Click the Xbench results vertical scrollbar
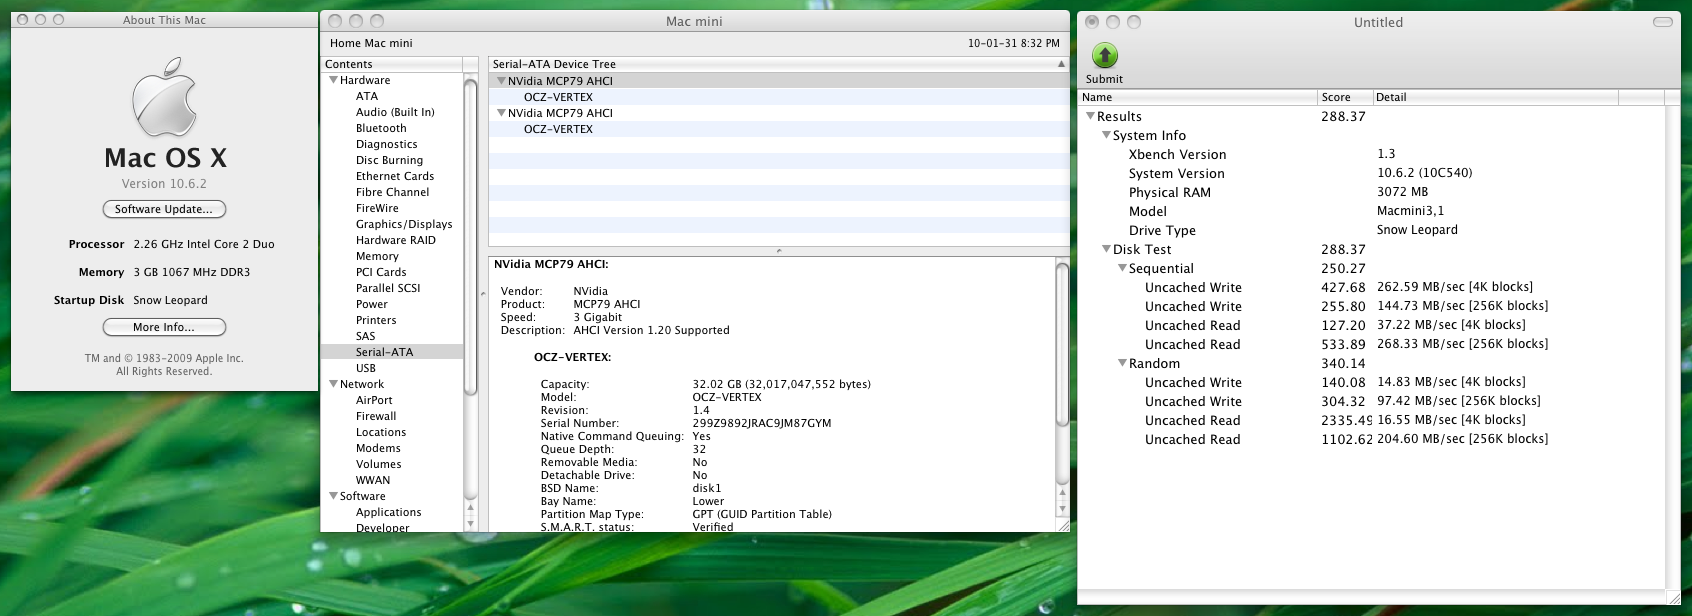The image size is (1692, 616). tap(1672, 345)
